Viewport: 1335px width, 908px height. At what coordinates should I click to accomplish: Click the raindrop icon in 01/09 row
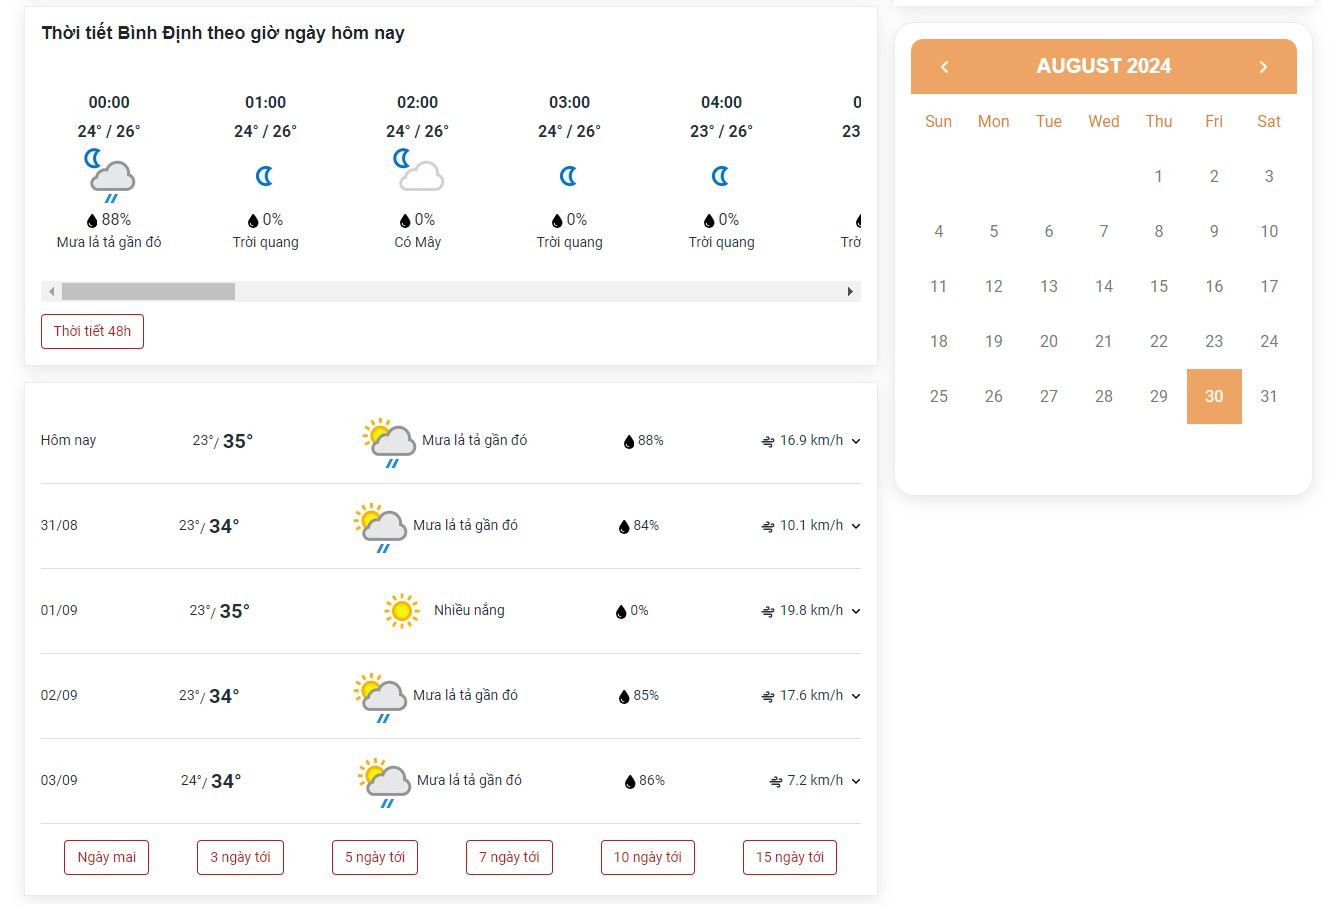click(x=621, y=611)
